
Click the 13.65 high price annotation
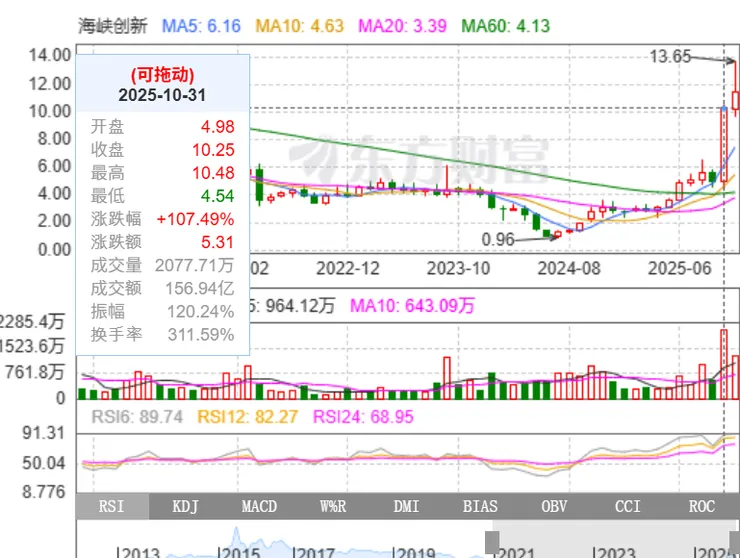(670, 57)
